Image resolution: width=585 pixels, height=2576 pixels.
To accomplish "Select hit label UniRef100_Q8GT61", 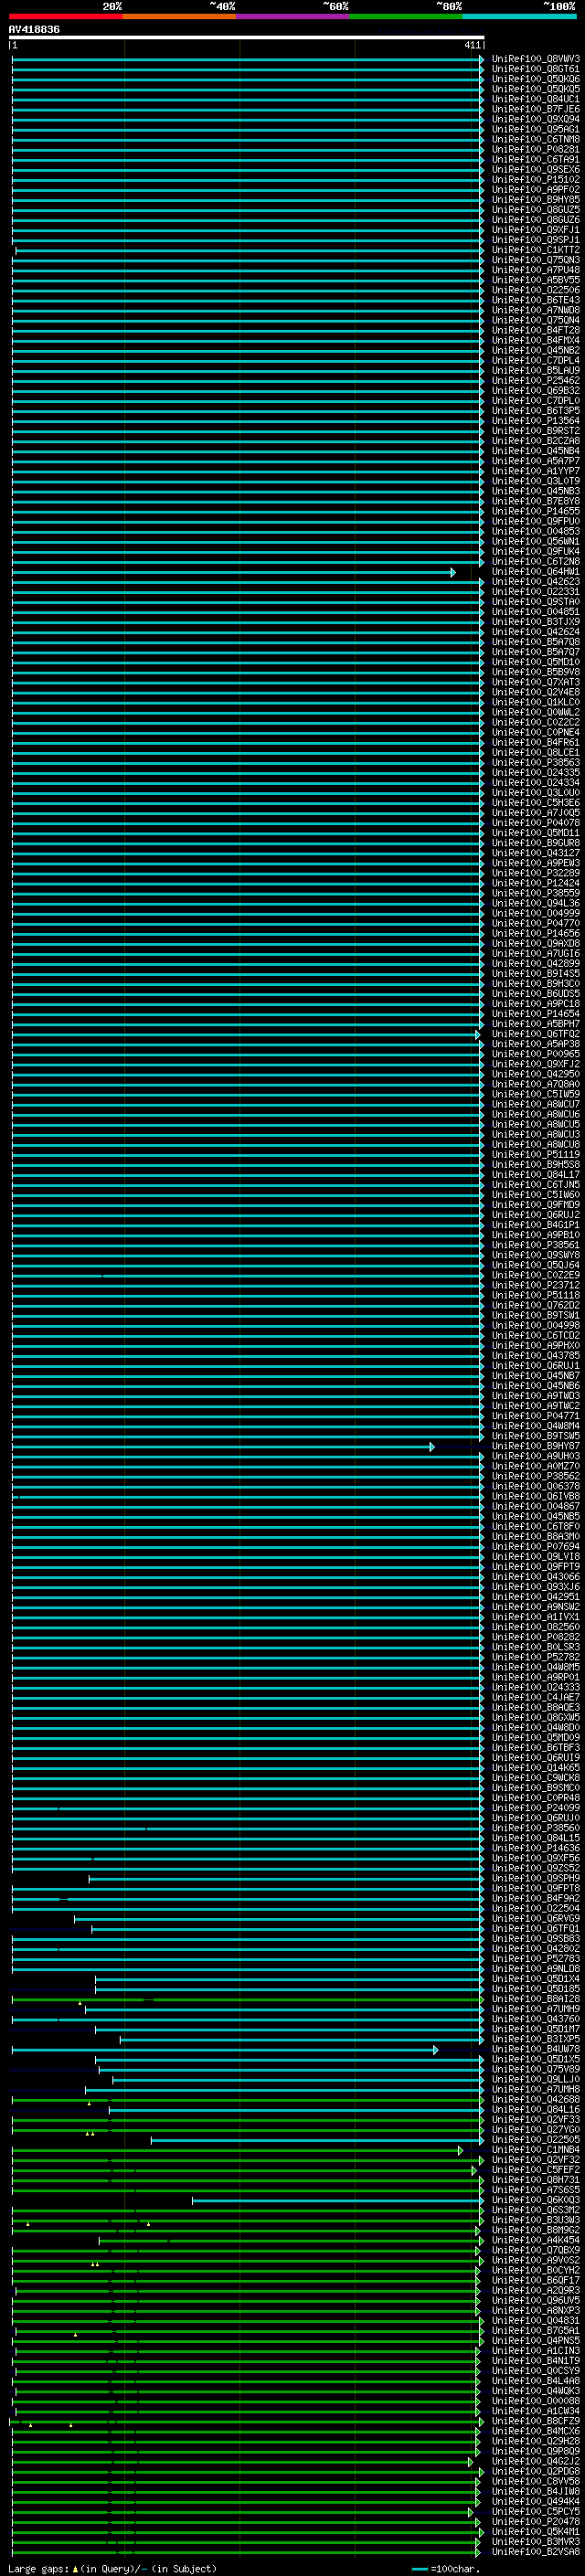I will point(536,69).
